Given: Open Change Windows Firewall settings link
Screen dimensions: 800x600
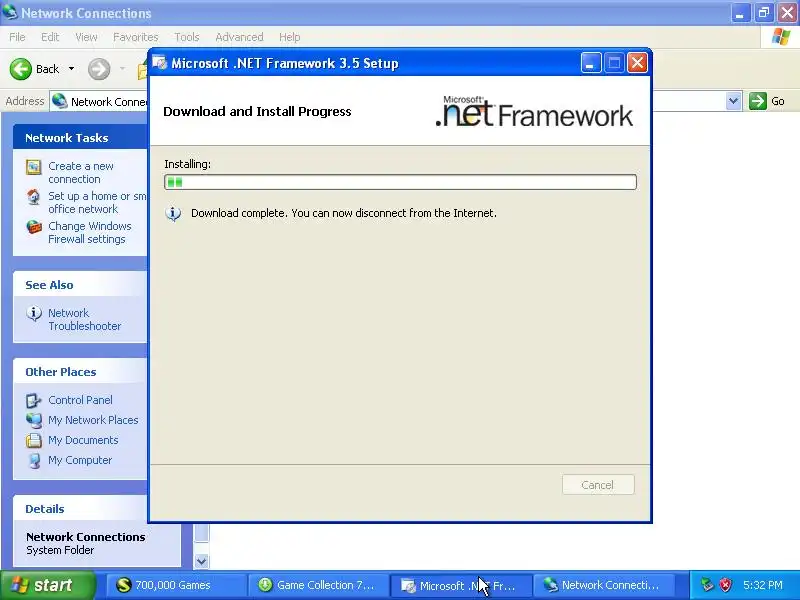Looking at the screenshot, I should point(90,232).
